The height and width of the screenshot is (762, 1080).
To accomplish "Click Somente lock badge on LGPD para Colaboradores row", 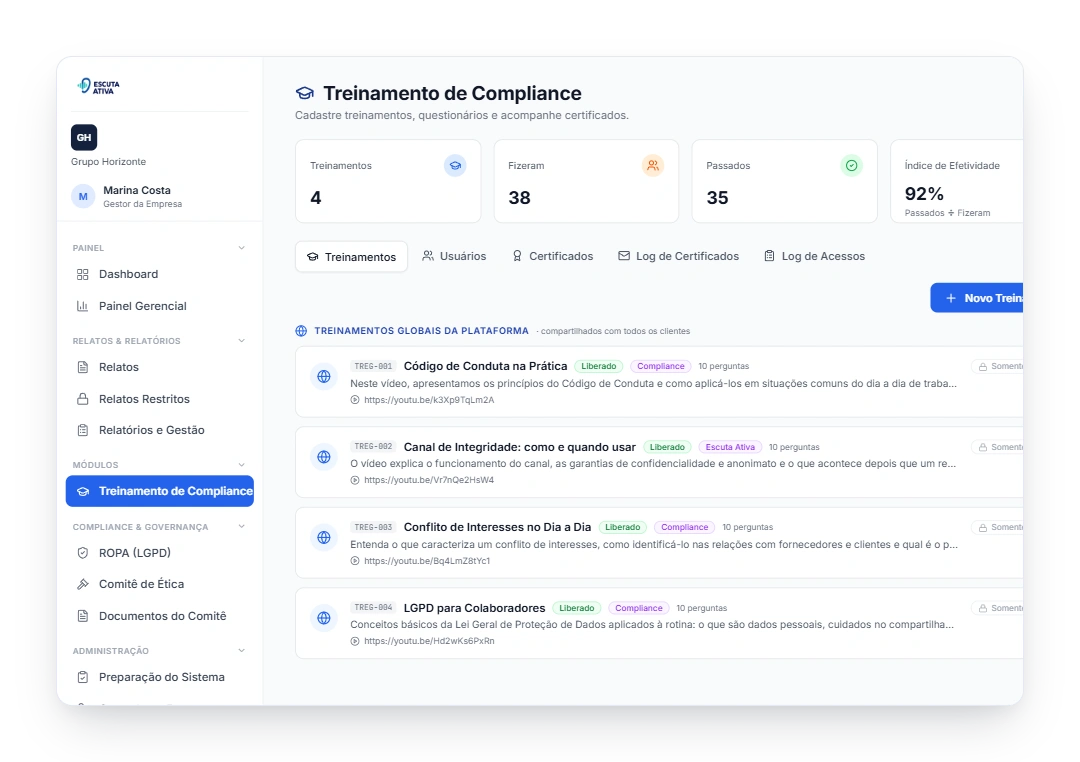I will pyautogui.click(x=997, y=608).
